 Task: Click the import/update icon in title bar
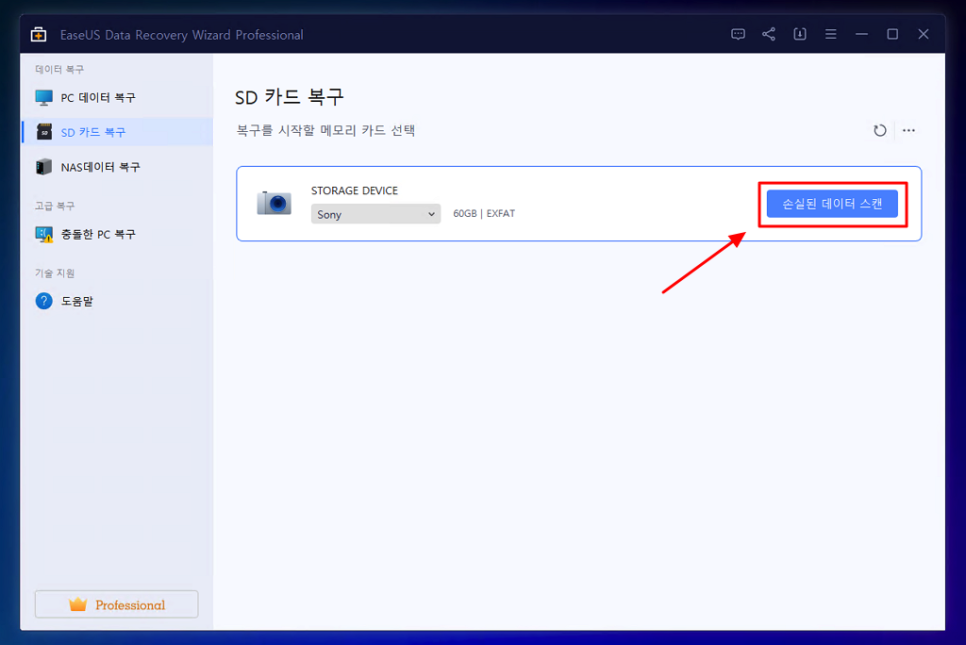pyautogui.click(x=800, y=34)
